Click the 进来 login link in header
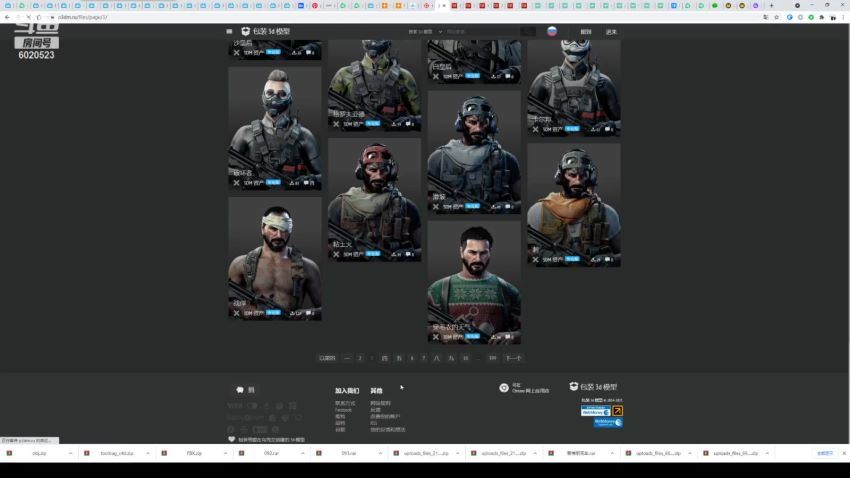Viewport: 850px width, 478px height. (611, 32)
